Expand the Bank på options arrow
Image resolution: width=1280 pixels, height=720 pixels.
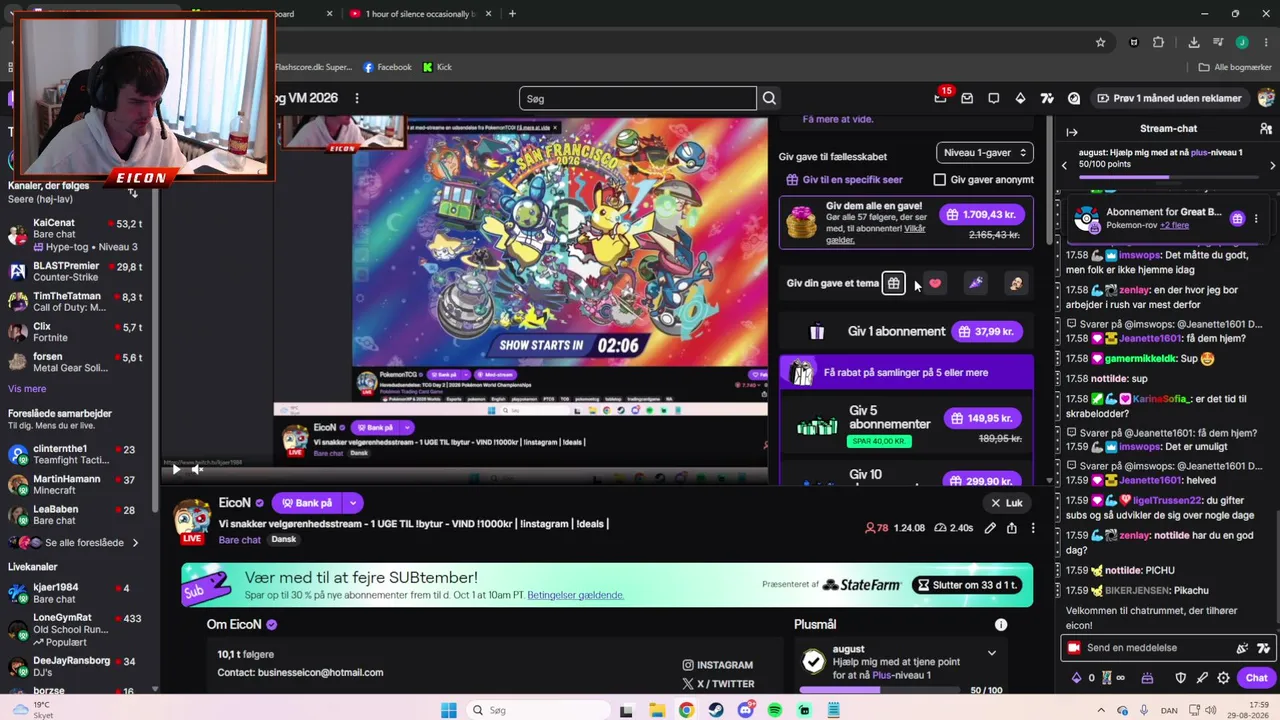(x=352, y=503)
